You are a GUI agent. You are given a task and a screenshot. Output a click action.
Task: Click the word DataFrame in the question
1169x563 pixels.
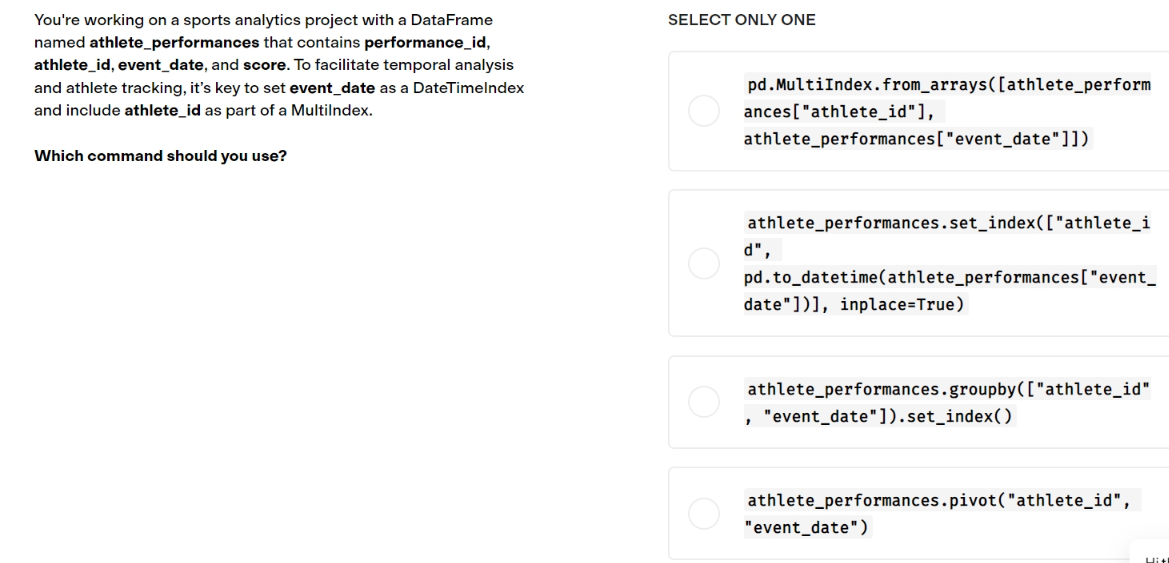coord(452,19)
